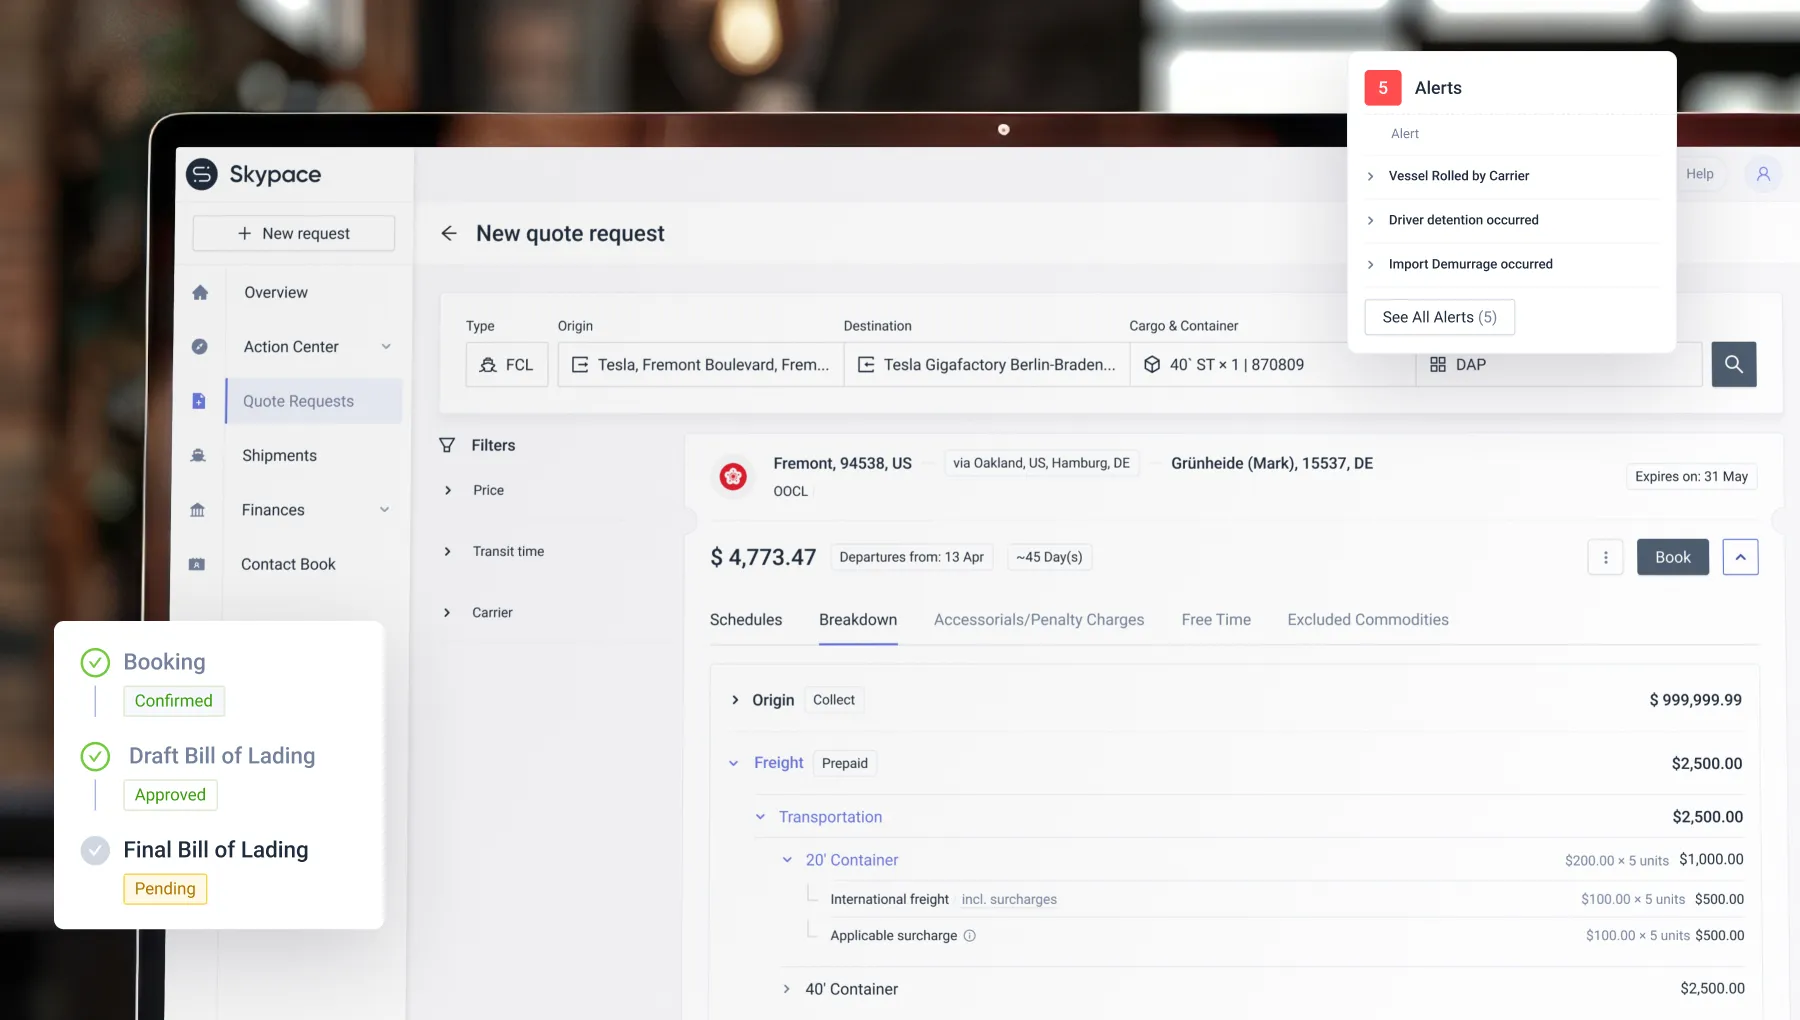Image resolution: width=1800 pixels, height=1020 pixels.
Task: Click the Expires on: 31 May label
Action: 1692,477
